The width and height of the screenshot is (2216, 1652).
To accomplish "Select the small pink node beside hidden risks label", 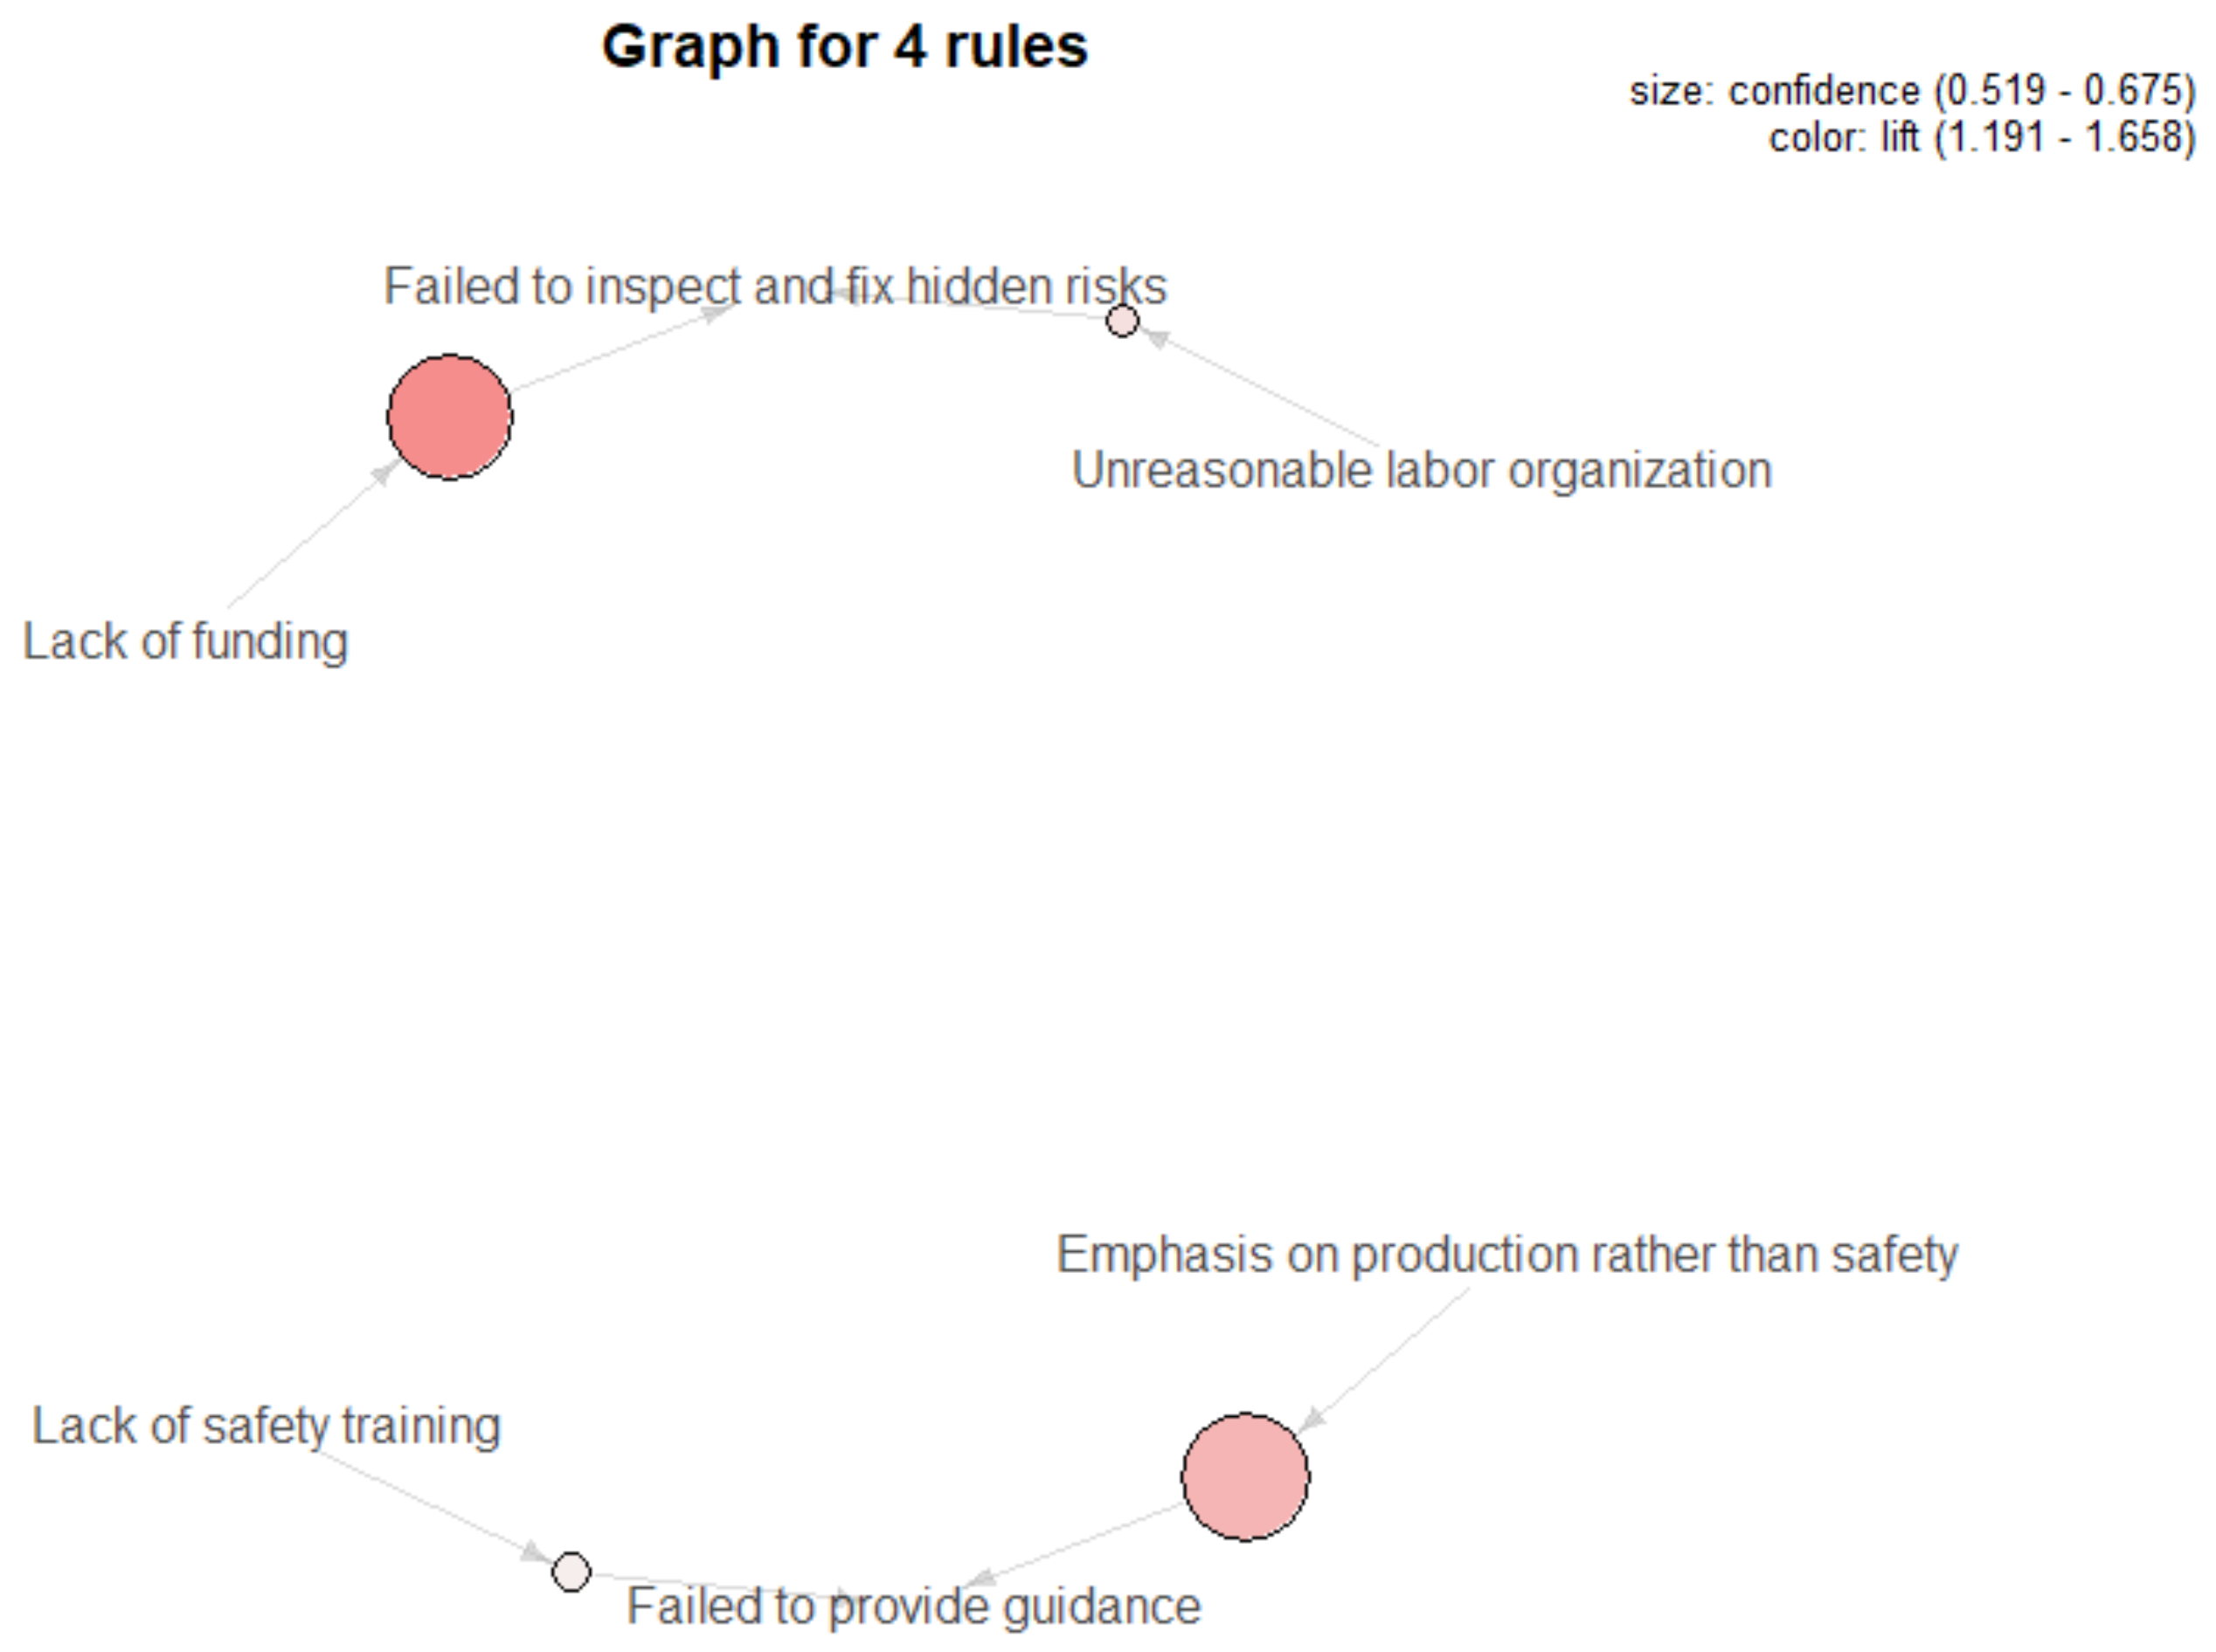I will click(1122, 321).
